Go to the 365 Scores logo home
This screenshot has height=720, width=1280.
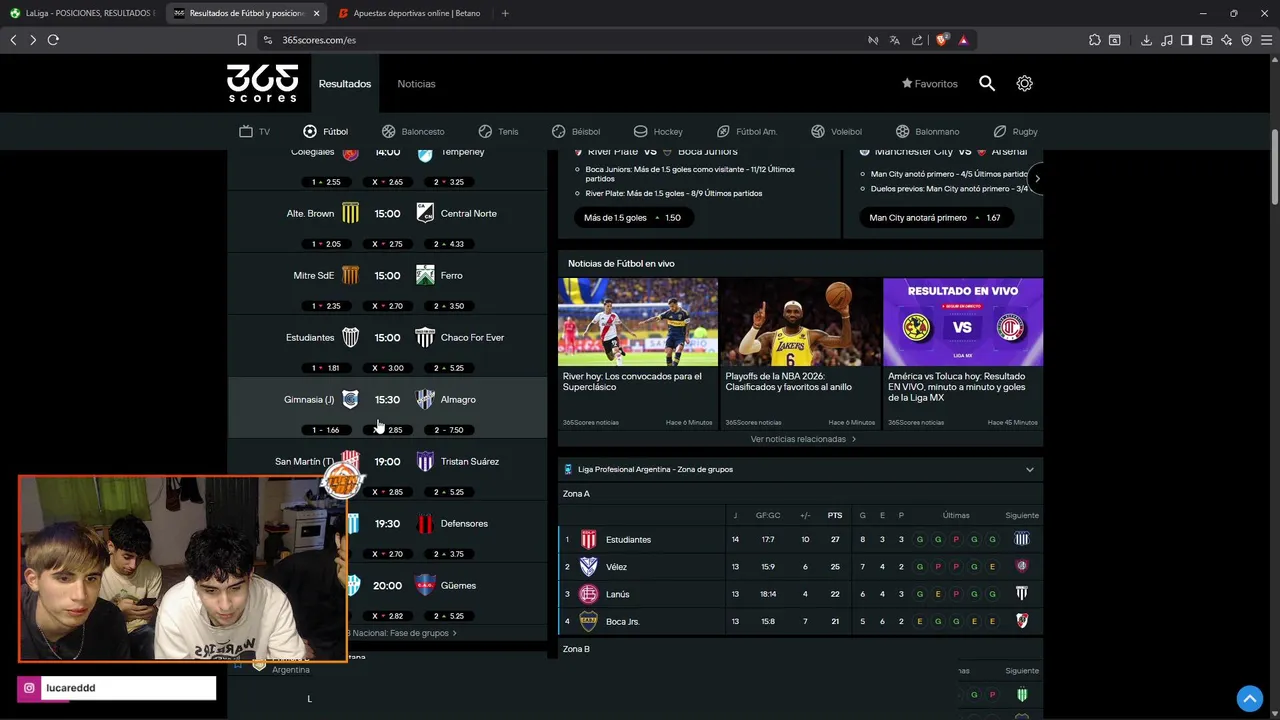[262, 83]
